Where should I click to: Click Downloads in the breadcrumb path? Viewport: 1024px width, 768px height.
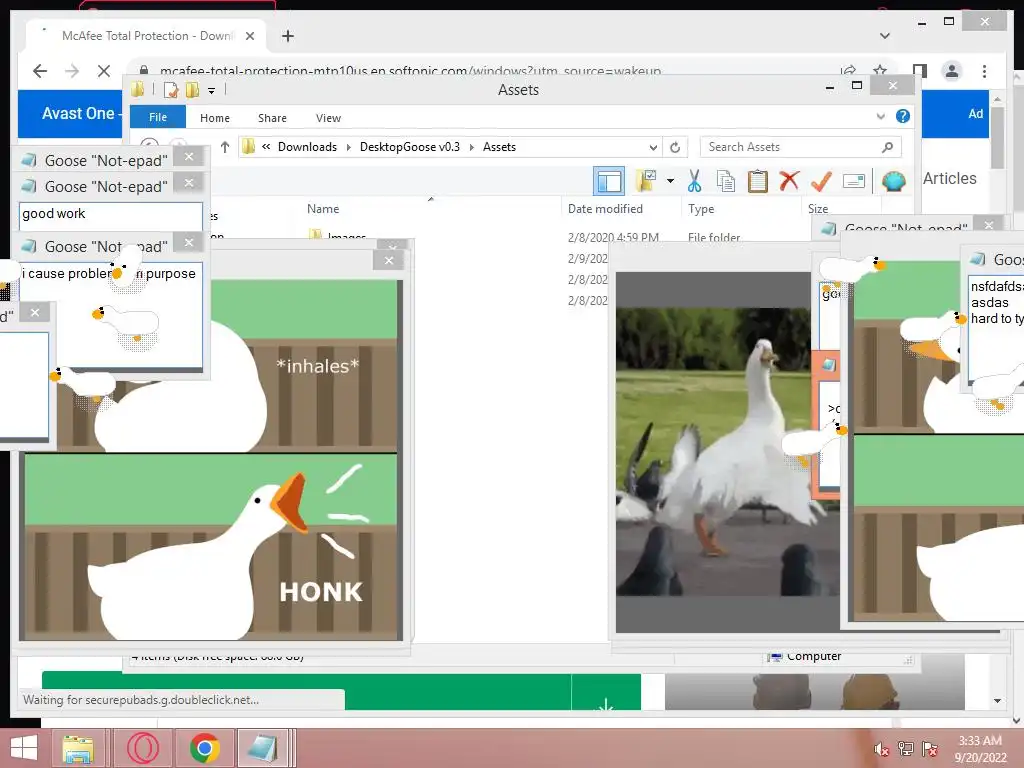(307, 147)
